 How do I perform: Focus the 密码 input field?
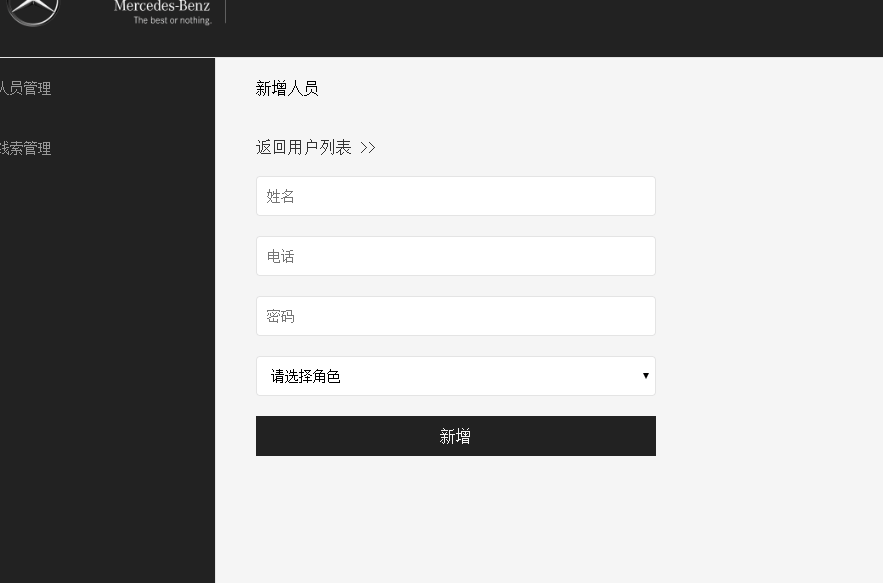click(455, 316)
